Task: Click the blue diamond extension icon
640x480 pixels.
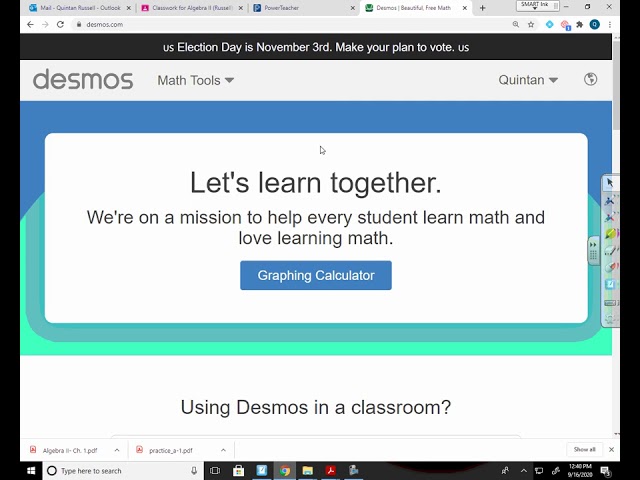Action: point(549,24)
